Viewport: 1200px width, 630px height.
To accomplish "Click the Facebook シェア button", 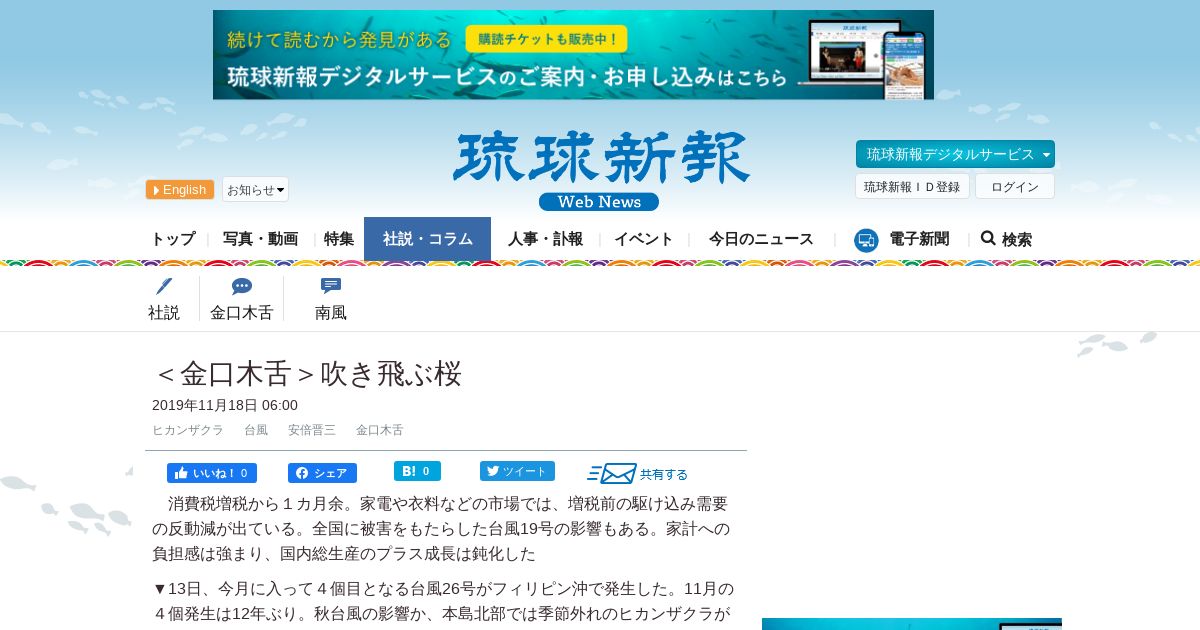I will pos(322,473).
